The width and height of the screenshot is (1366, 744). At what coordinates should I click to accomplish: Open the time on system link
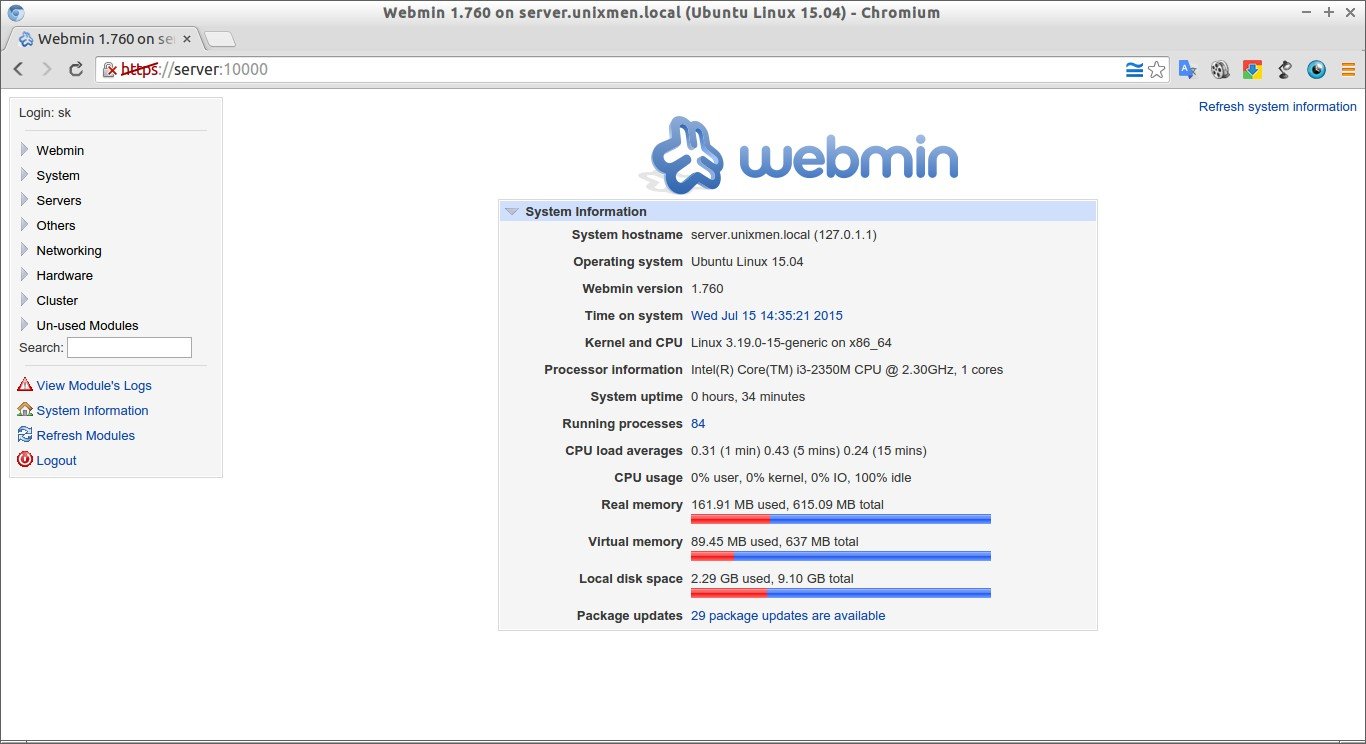tap(767, 315)
